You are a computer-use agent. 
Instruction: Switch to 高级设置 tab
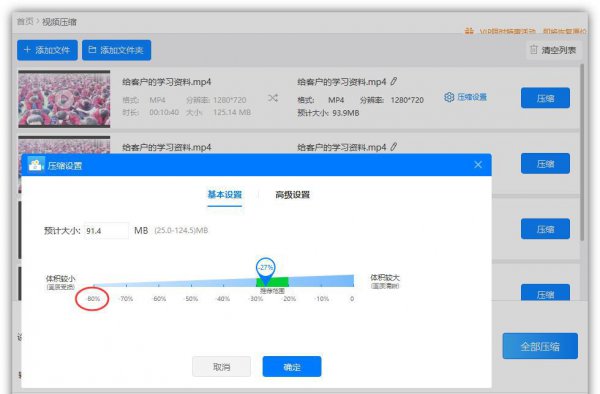tap(292, 195)
